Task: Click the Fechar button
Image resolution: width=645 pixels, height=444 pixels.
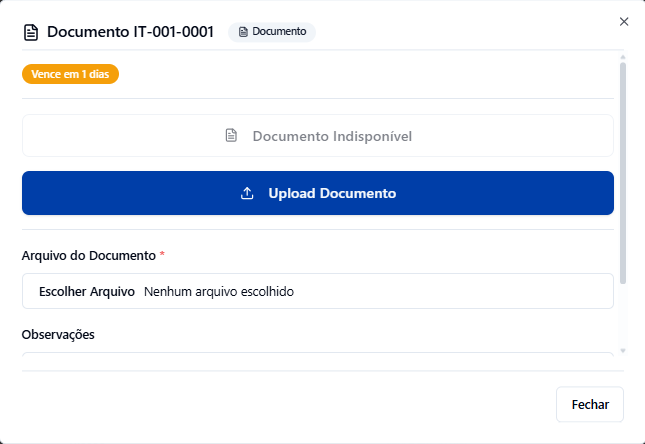Action: pyautogui.click(x=590, y=405)
